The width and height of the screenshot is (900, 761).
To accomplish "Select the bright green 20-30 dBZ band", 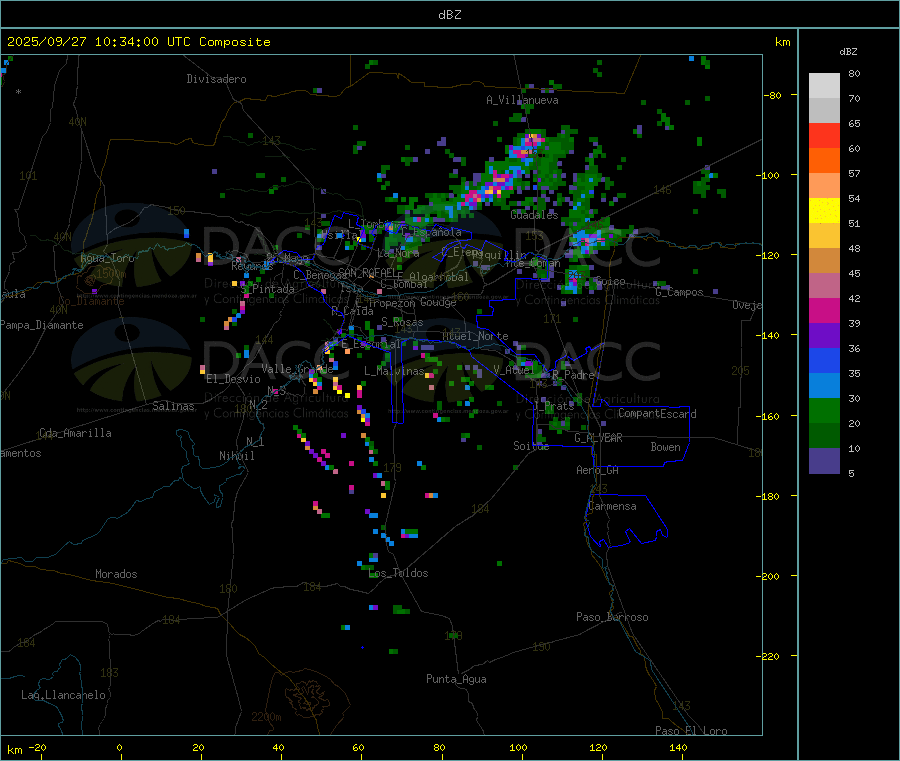I will click(x=824, y=410).
